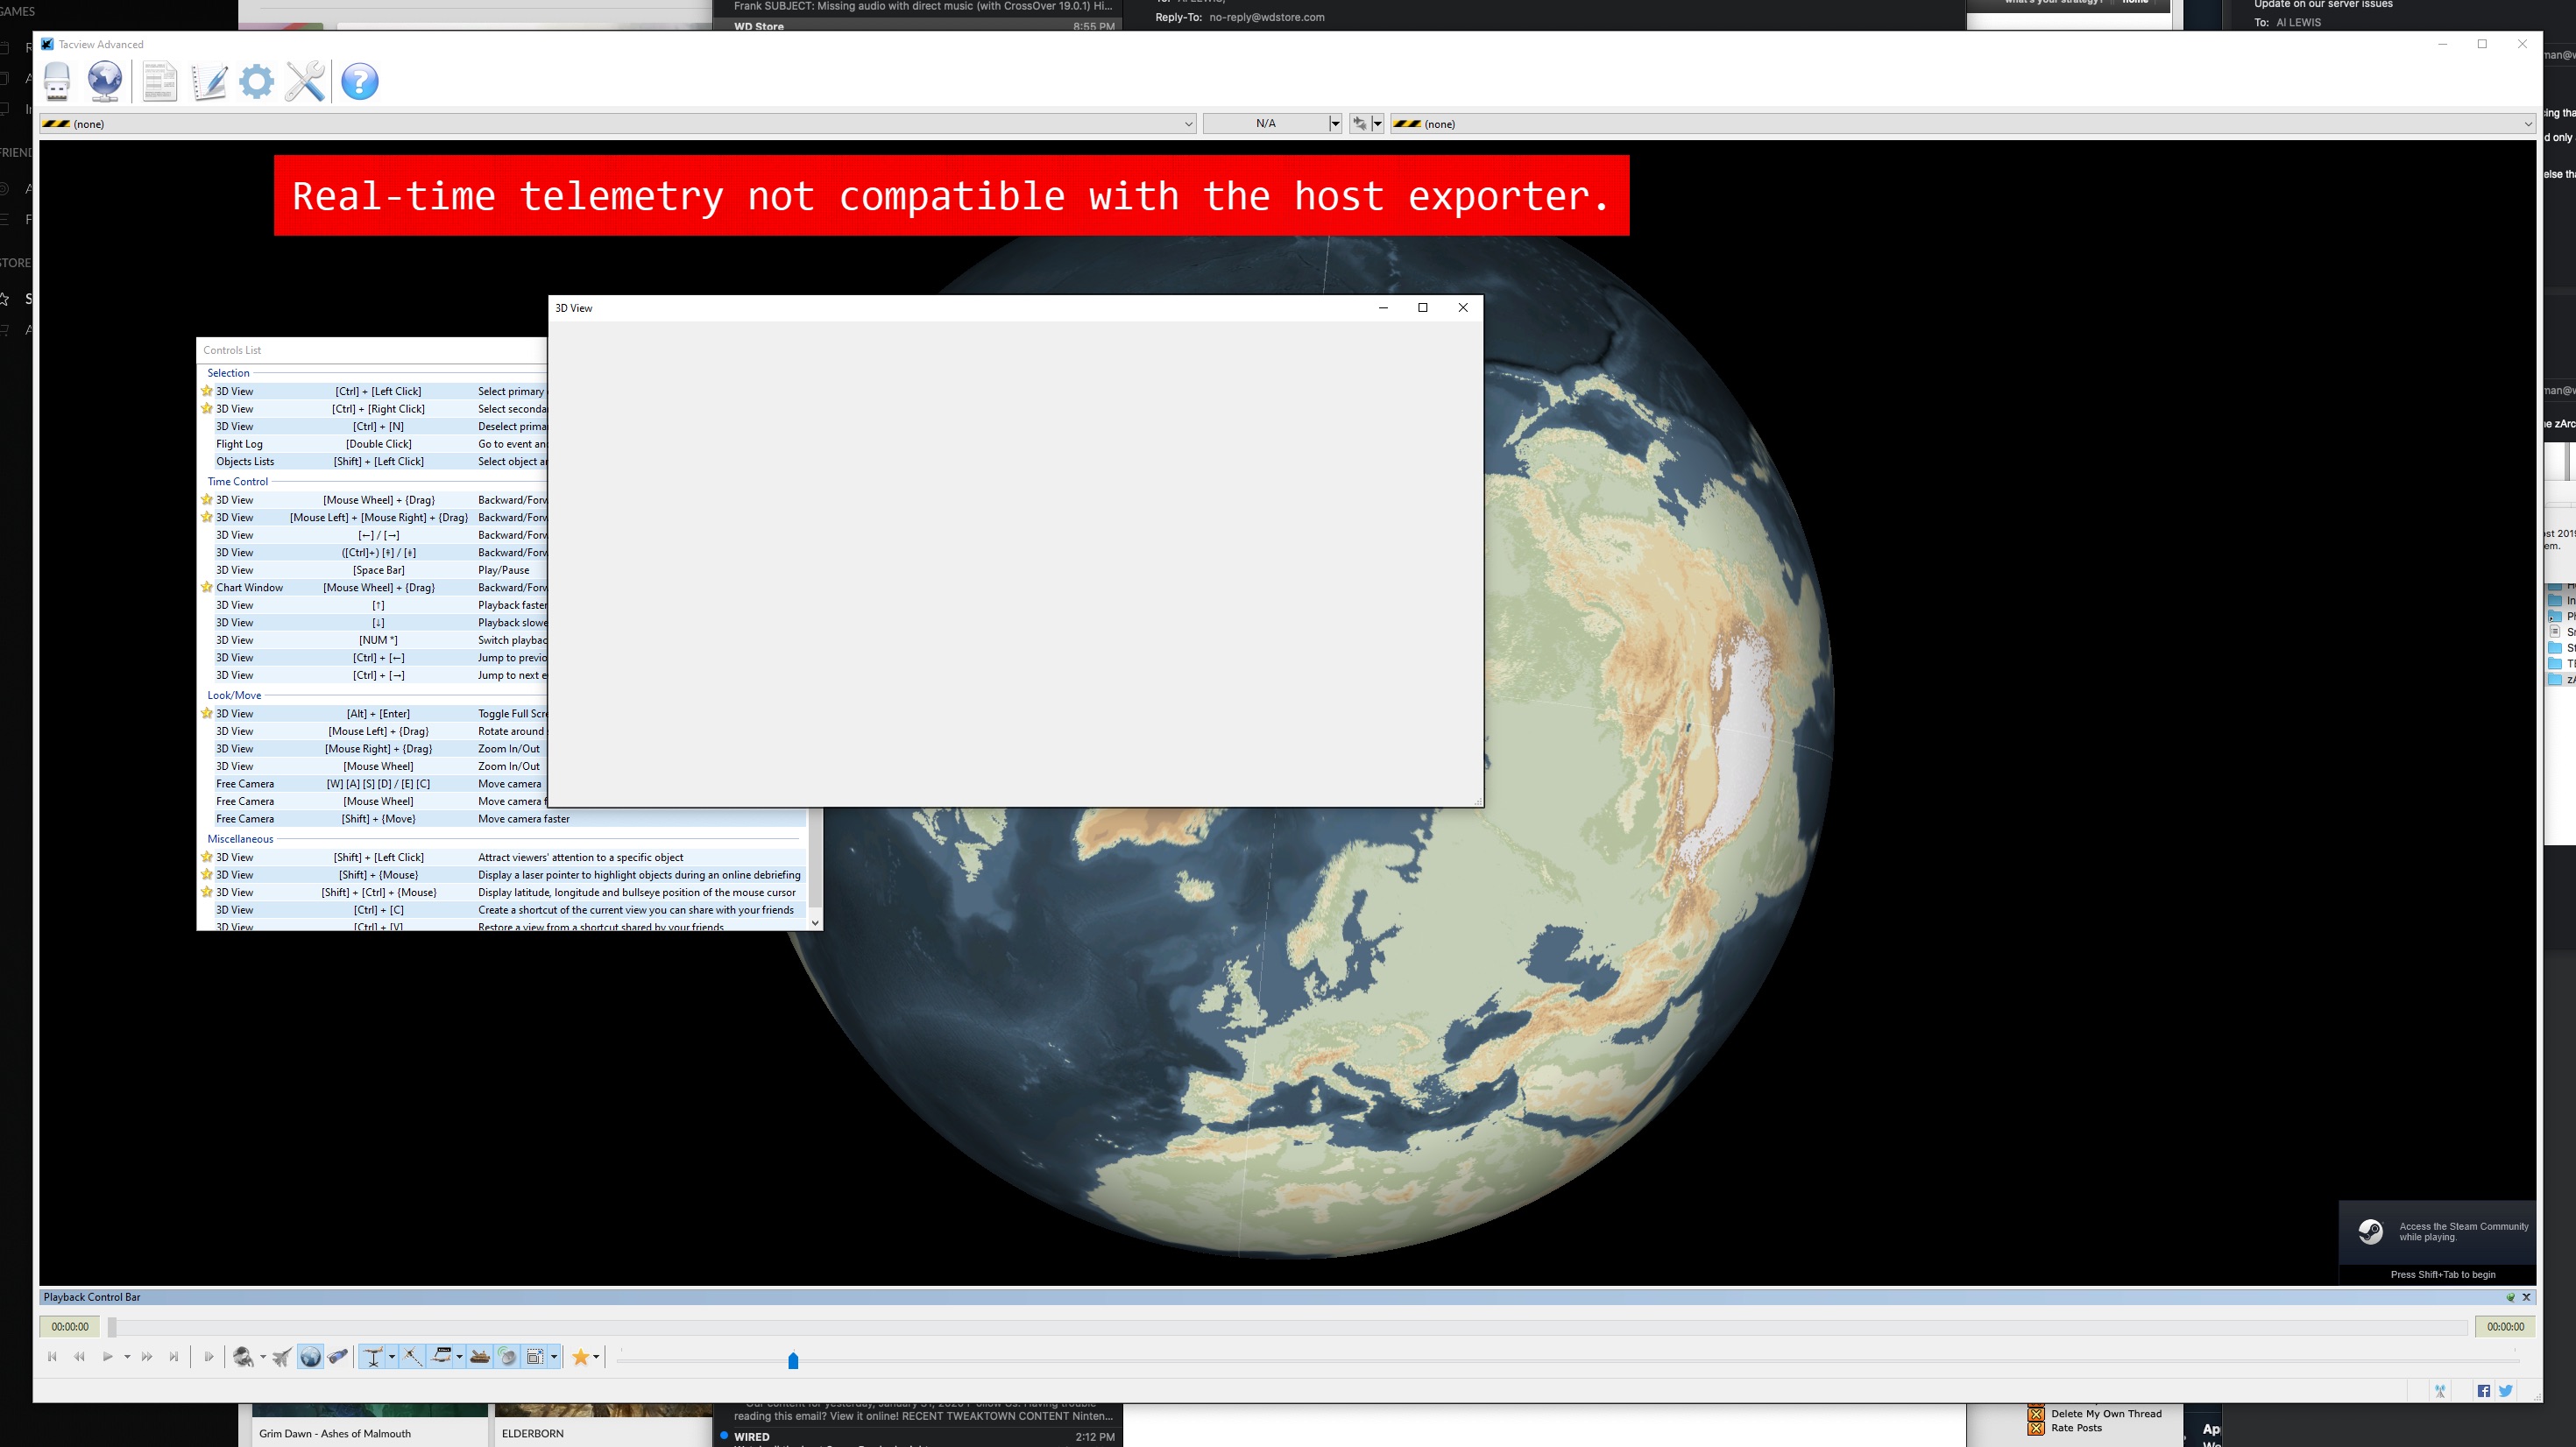Open the wrench and screwdriver tools
The height and width of the screenshot is (1447, 2576).
(x=305, y=82)
